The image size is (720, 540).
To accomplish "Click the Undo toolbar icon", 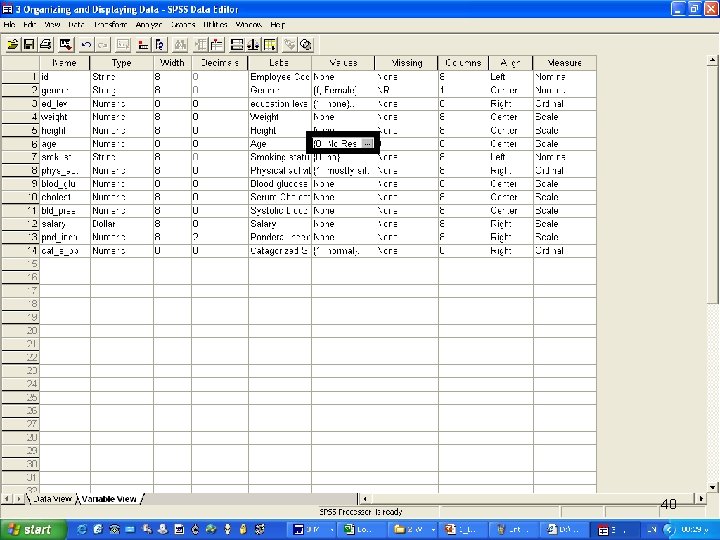I will (x=86, y=45).
